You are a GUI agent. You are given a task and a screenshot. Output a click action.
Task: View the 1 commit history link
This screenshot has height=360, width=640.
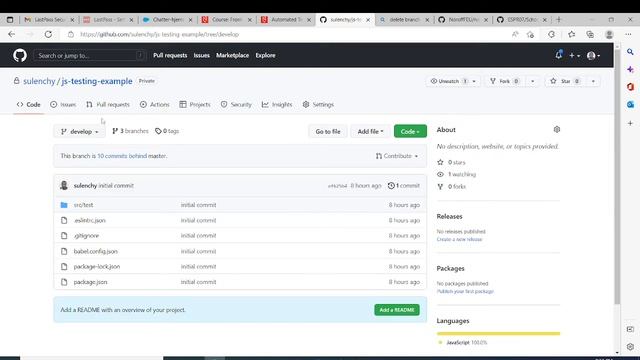pos(404,186)
